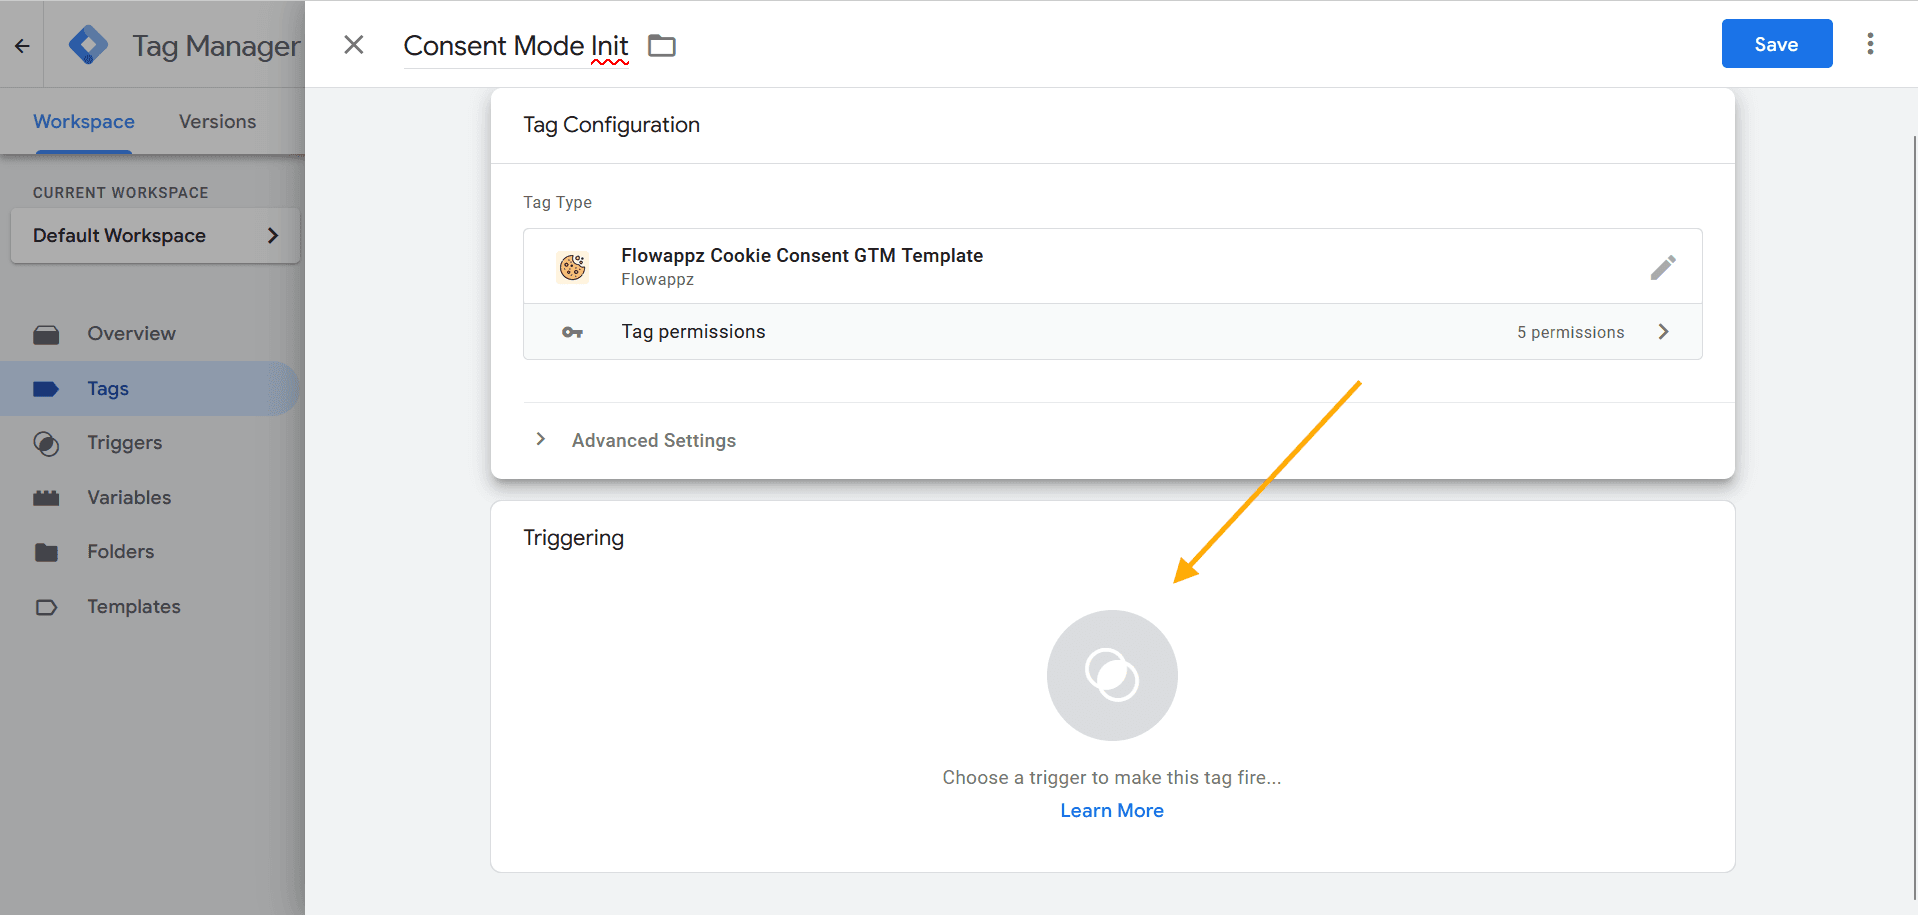The height and width of the screenshot is (915, 1918).
Task: Click the large trigger circle placeholder icon
Action: [x=1112, y=675]
